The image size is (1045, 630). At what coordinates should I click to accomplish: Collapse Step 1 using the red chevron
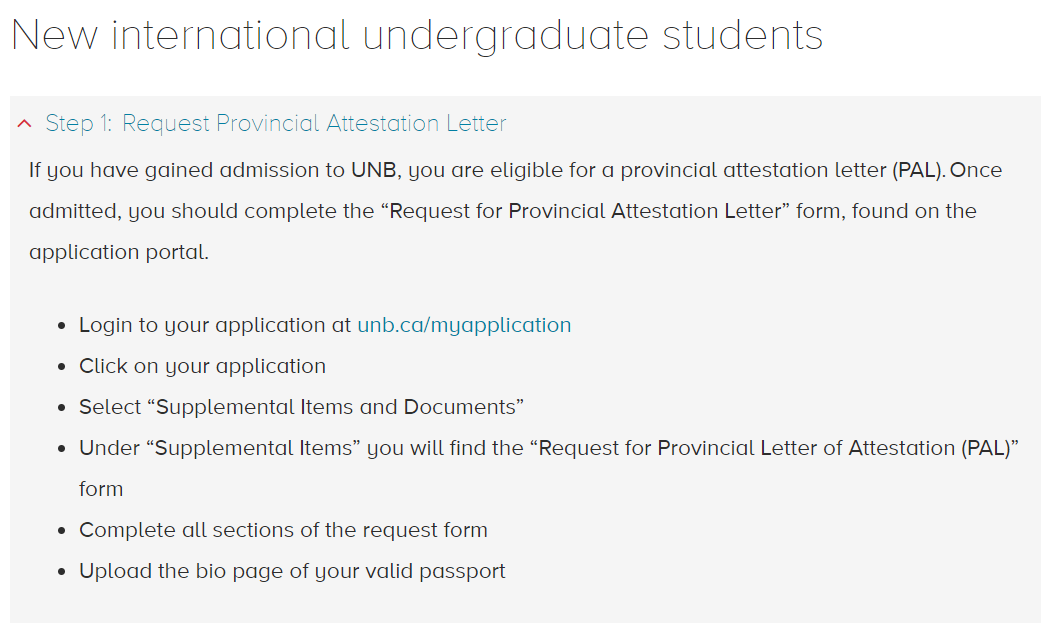coord(25,123)
